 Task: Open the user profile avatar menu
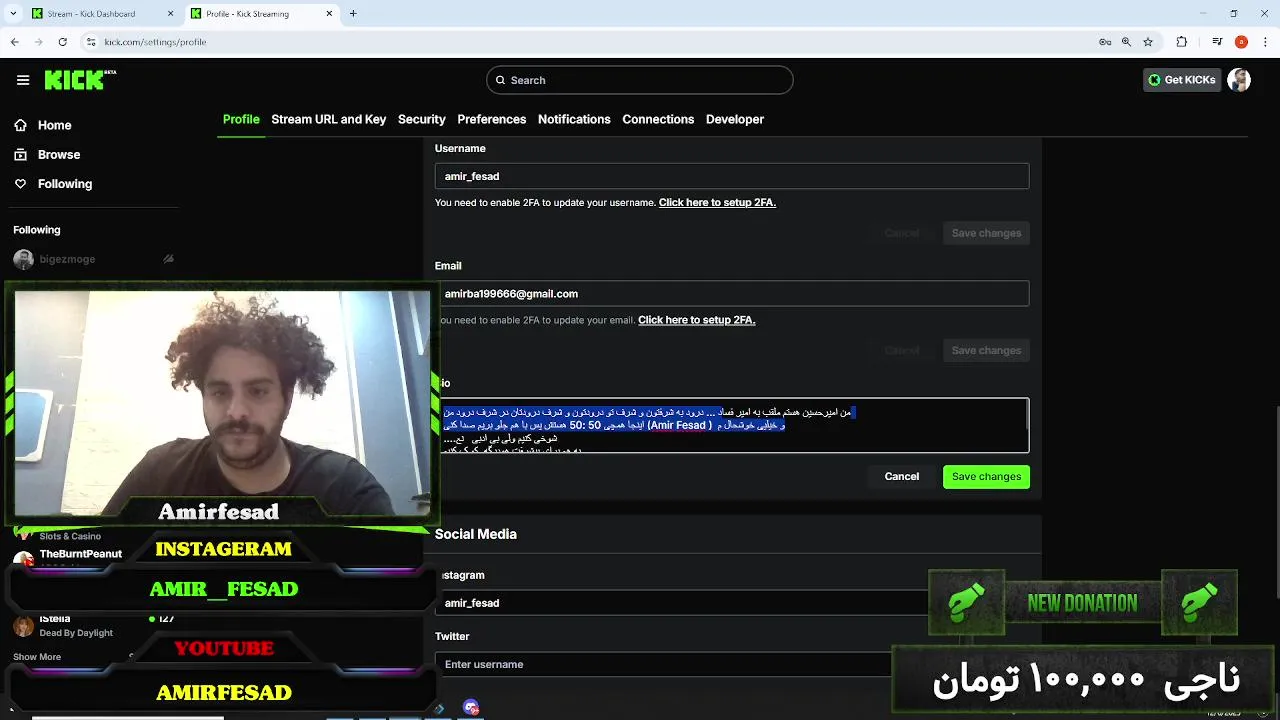point(1239,80)
